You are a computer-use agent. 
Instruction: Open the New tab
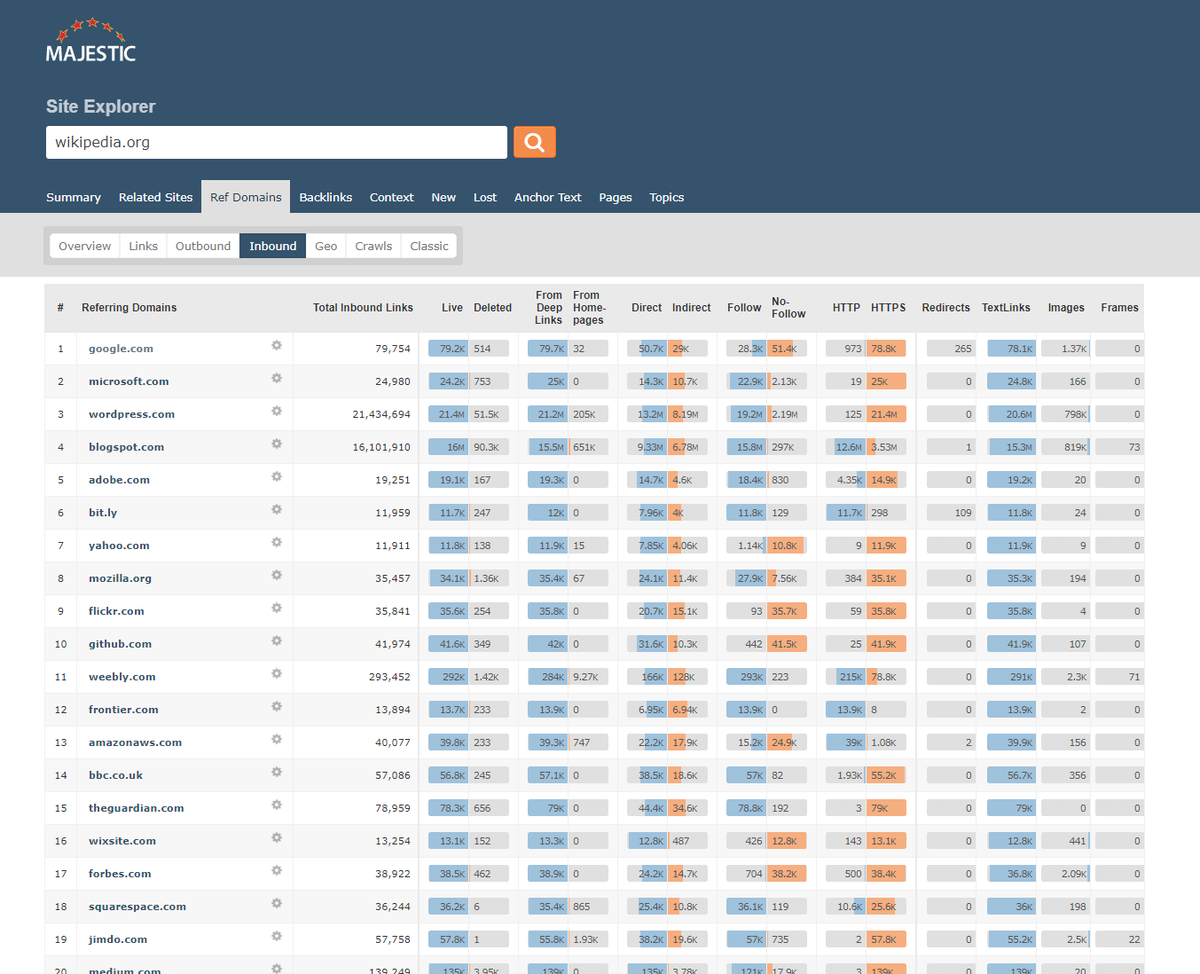point(444,197)
